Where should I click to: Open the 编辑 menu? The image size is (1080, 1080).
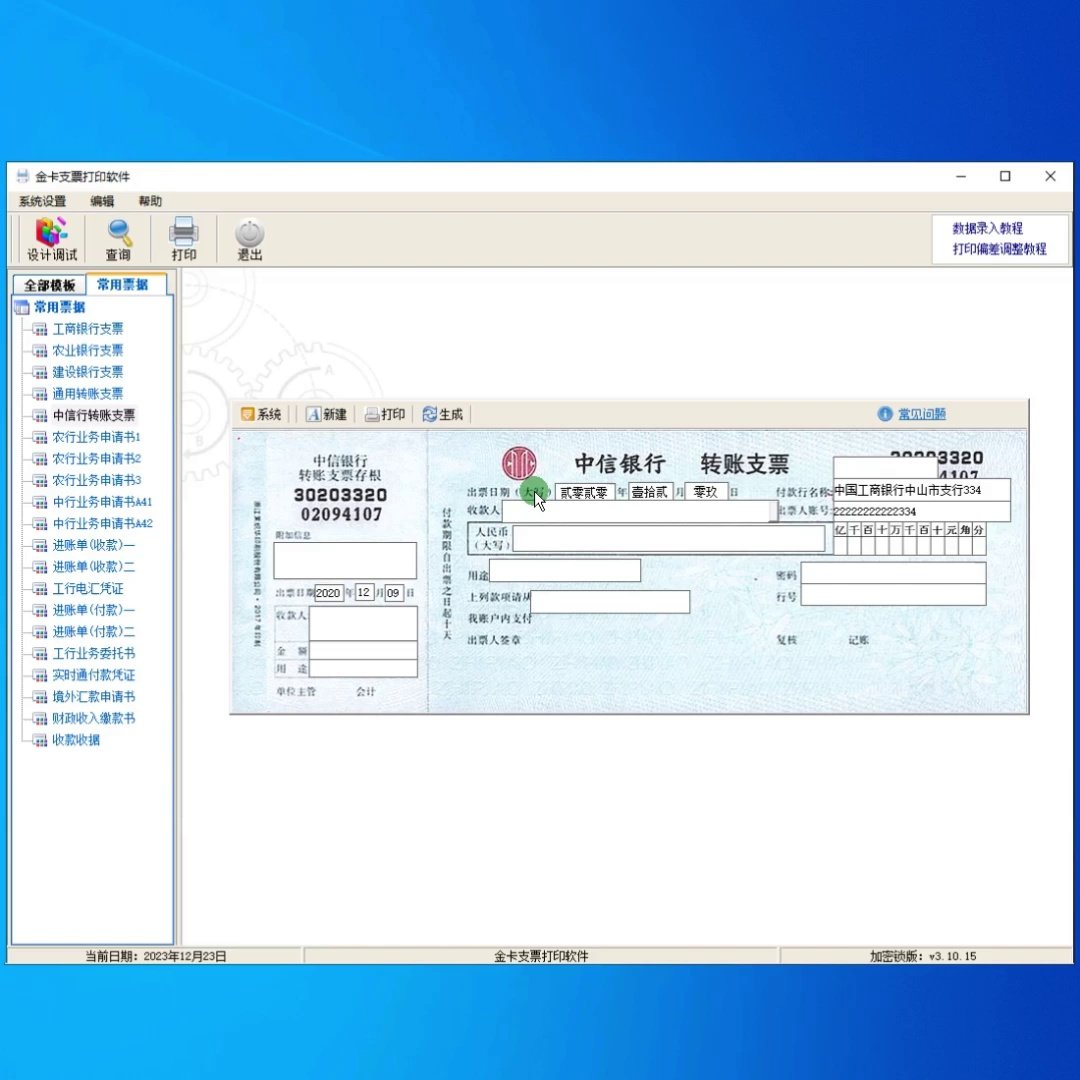[x=102, y=201]
